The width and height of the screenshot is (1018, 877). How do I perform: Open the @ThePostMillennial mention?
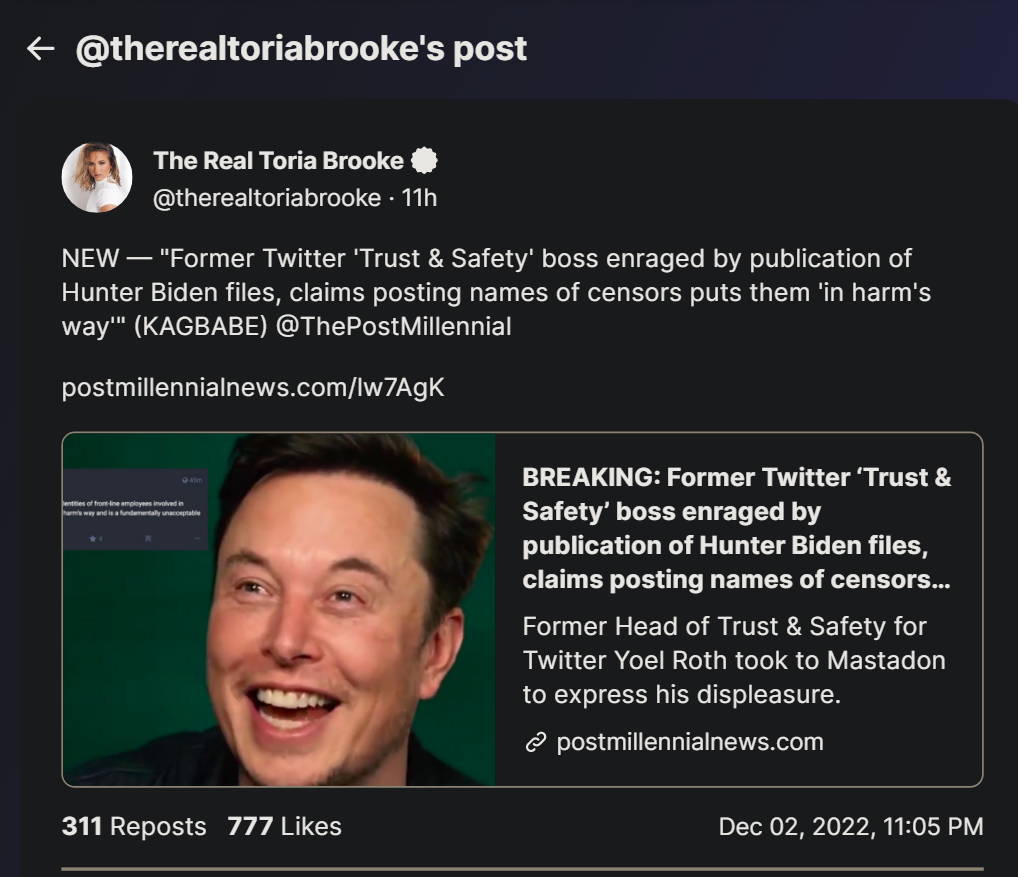[393, 326]
